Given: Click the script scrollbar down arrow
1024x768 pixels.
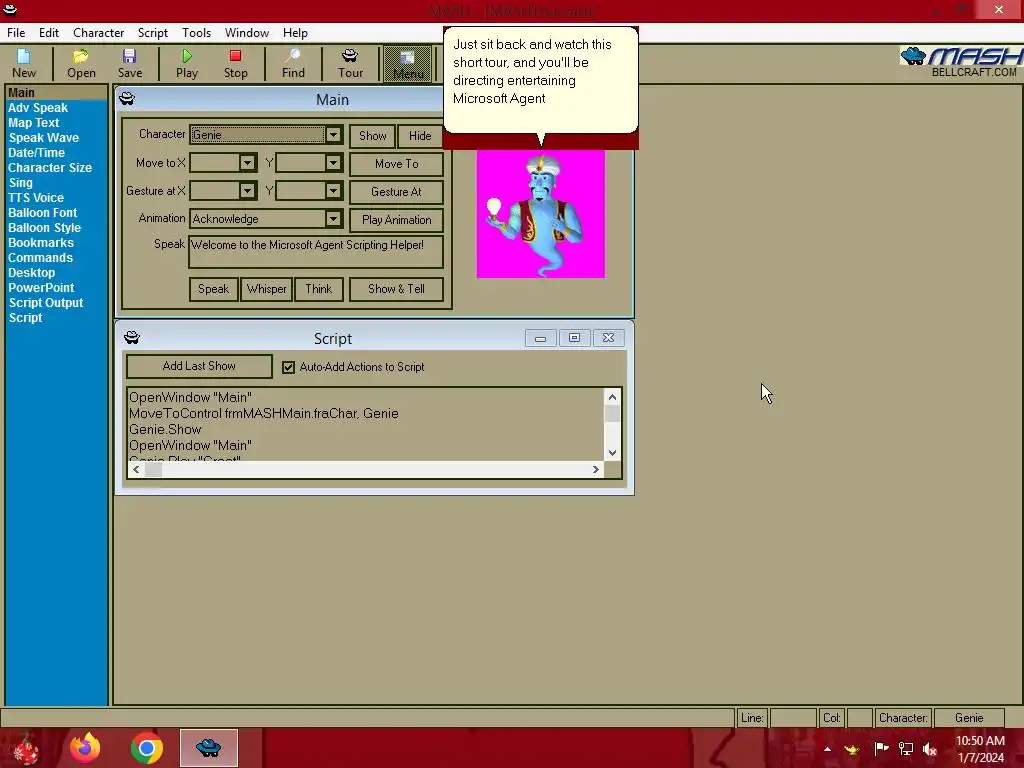Looking at the screenshot, I should point(612,453).
